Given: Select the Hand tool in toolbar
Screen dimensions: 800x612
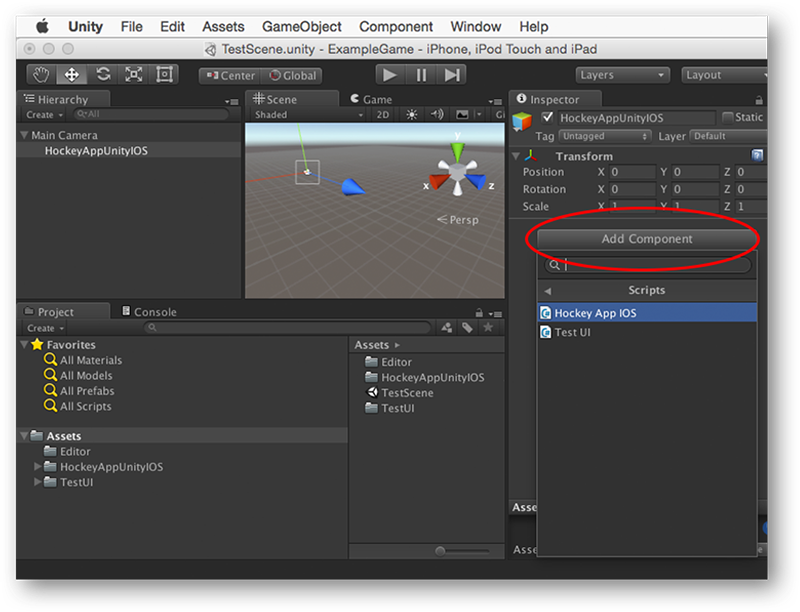Looking at the screenshot, I should point(41,75).
